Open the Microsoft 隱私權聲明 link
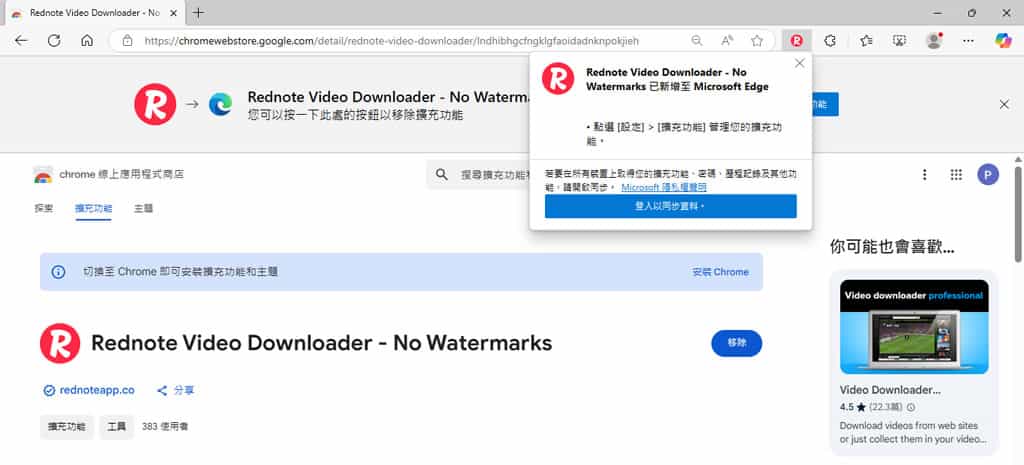This screenshot has width=1024, height=465. click(664, 187)
